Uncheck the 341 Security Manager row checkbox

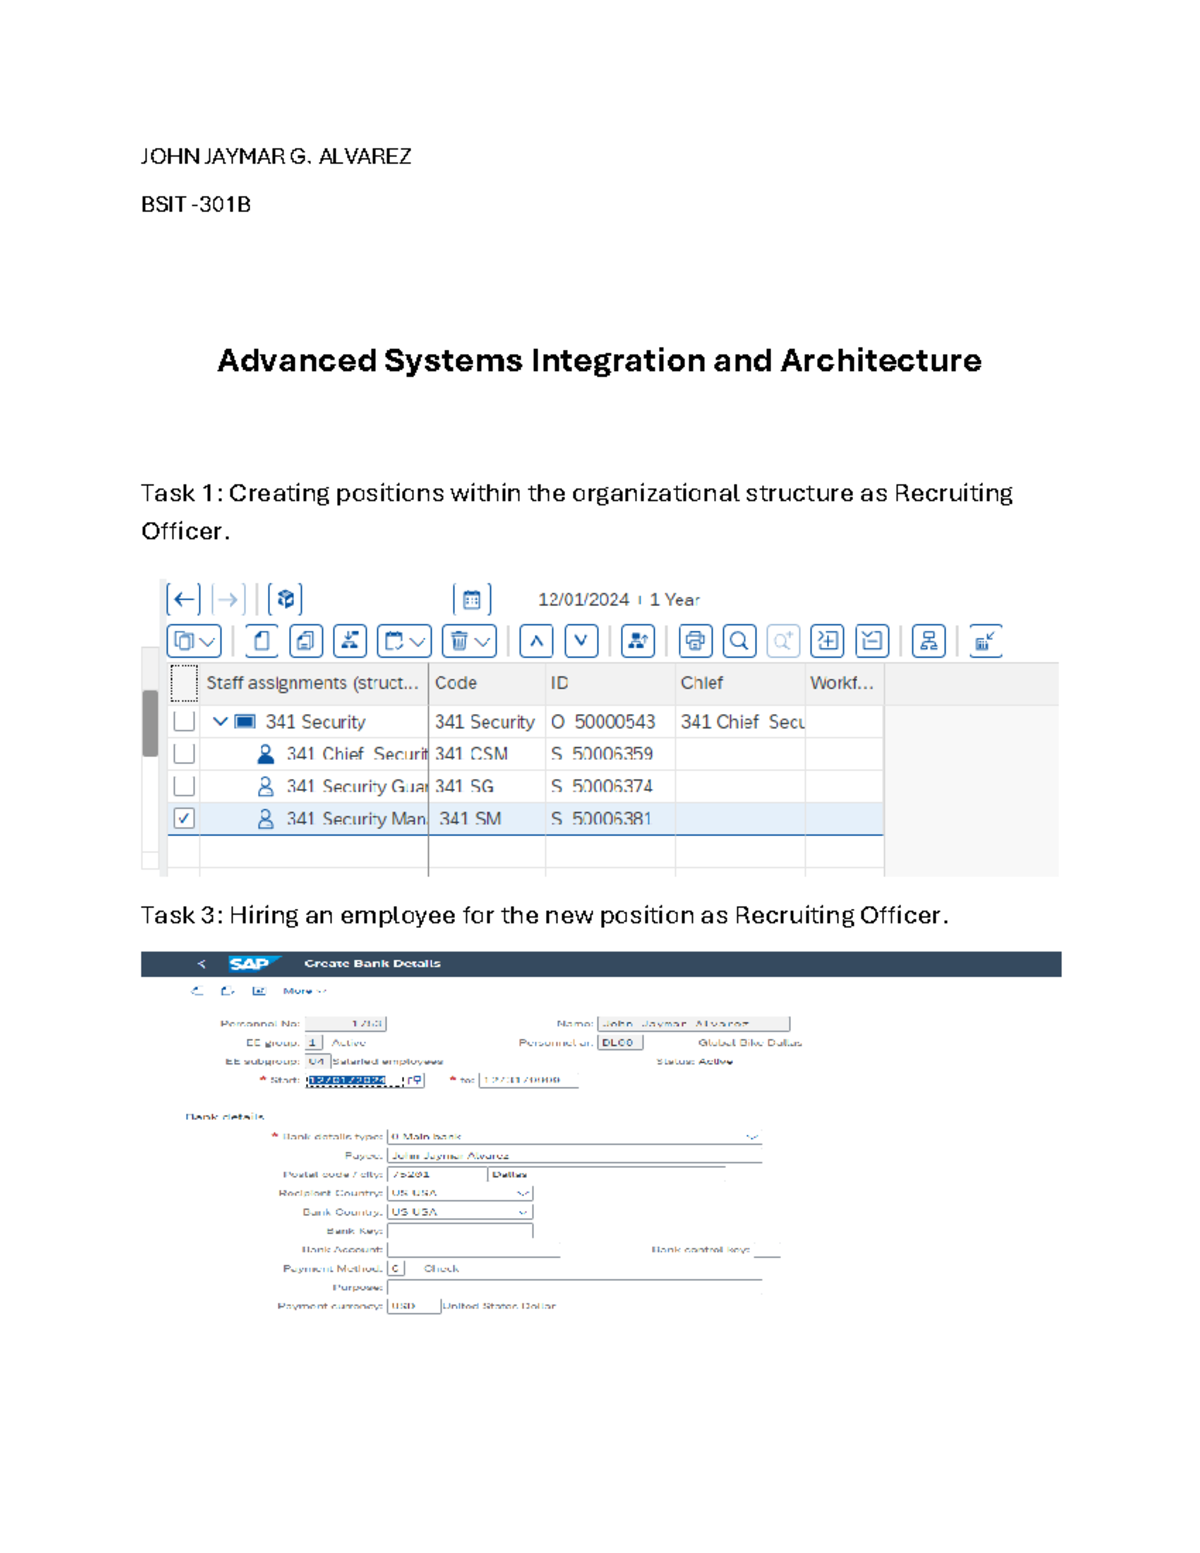pos(184,818)
